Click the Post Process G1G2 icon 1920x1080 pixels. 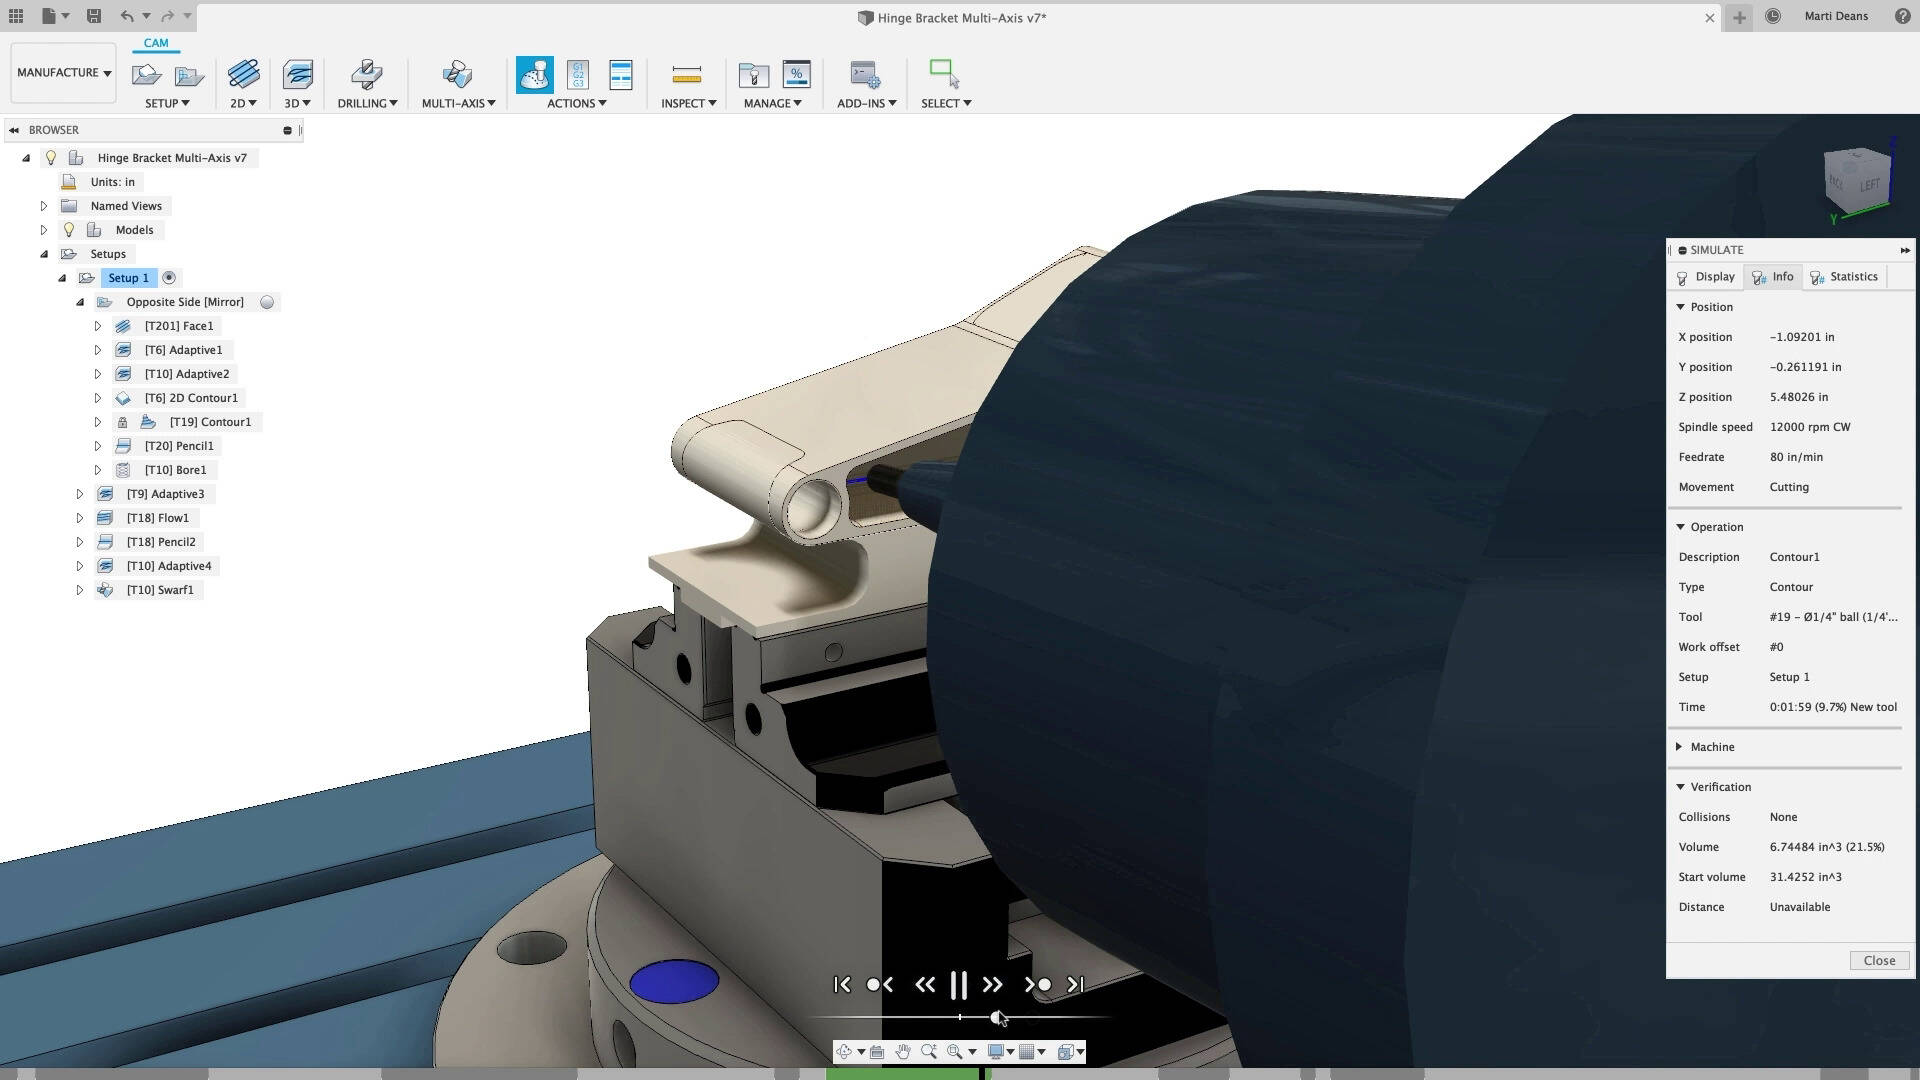(x=577, y=75)
